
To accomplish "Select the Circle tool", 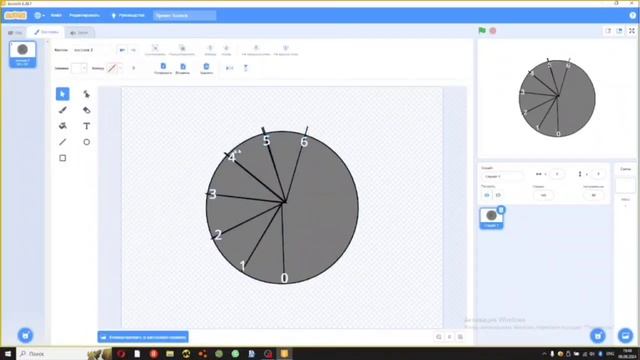I will click(87, 142).
